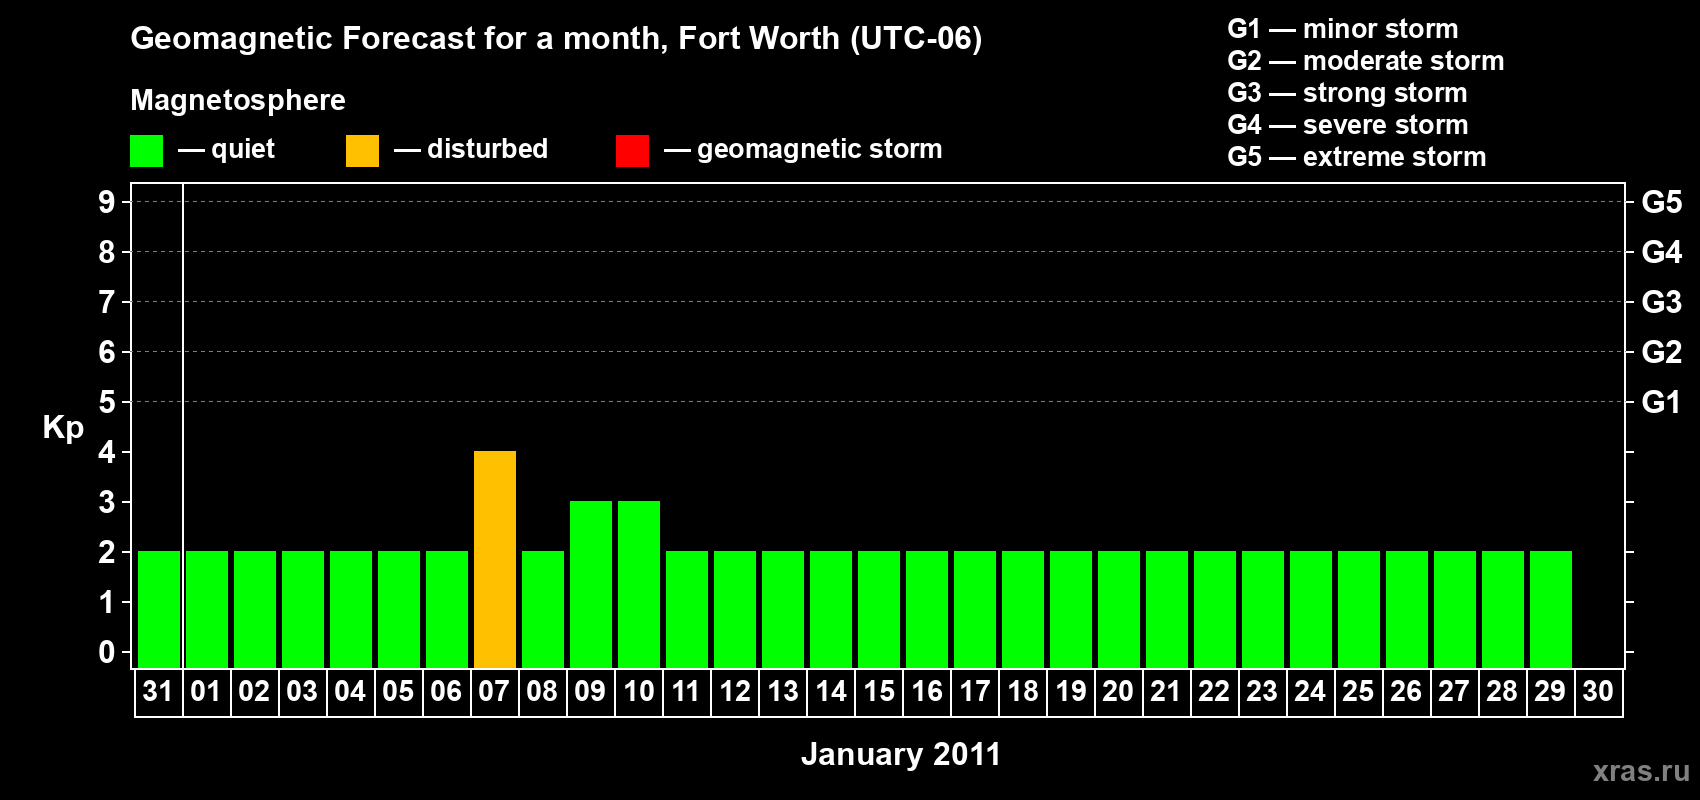This screenshot has height=800, width=1700.
Task: Click the Kp value 0 axis label
Action: [107, 652]
